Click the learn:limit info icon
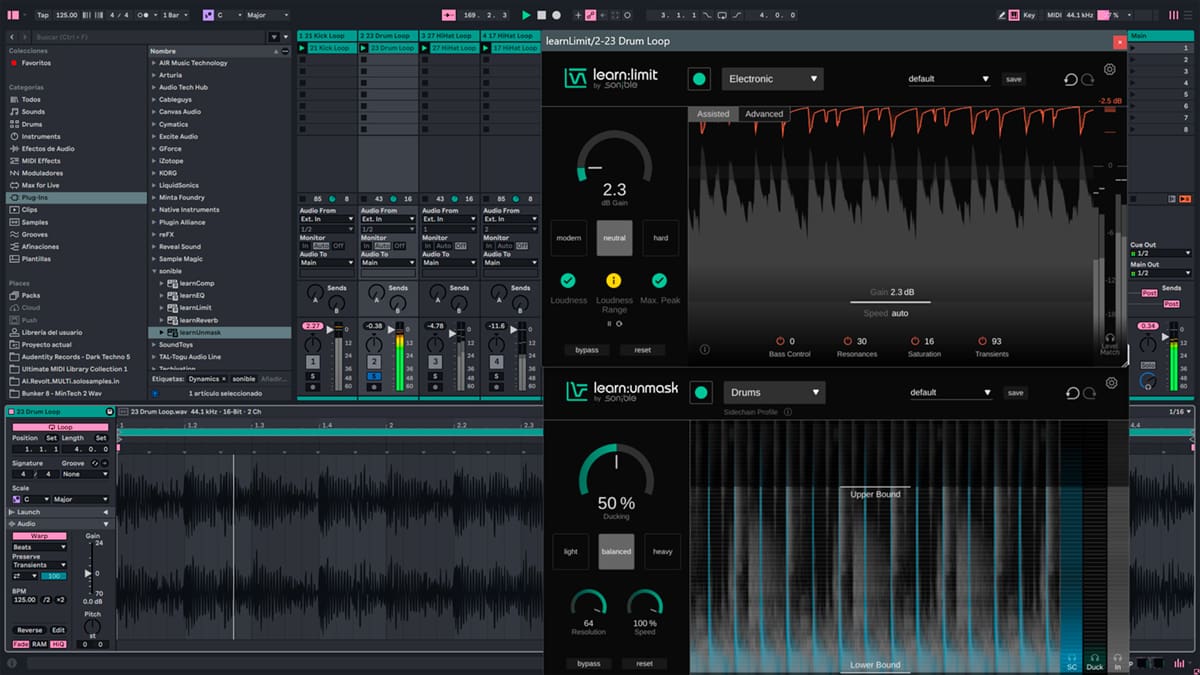The height and width of the screenshot is (675, 1200). click(705, 349)
